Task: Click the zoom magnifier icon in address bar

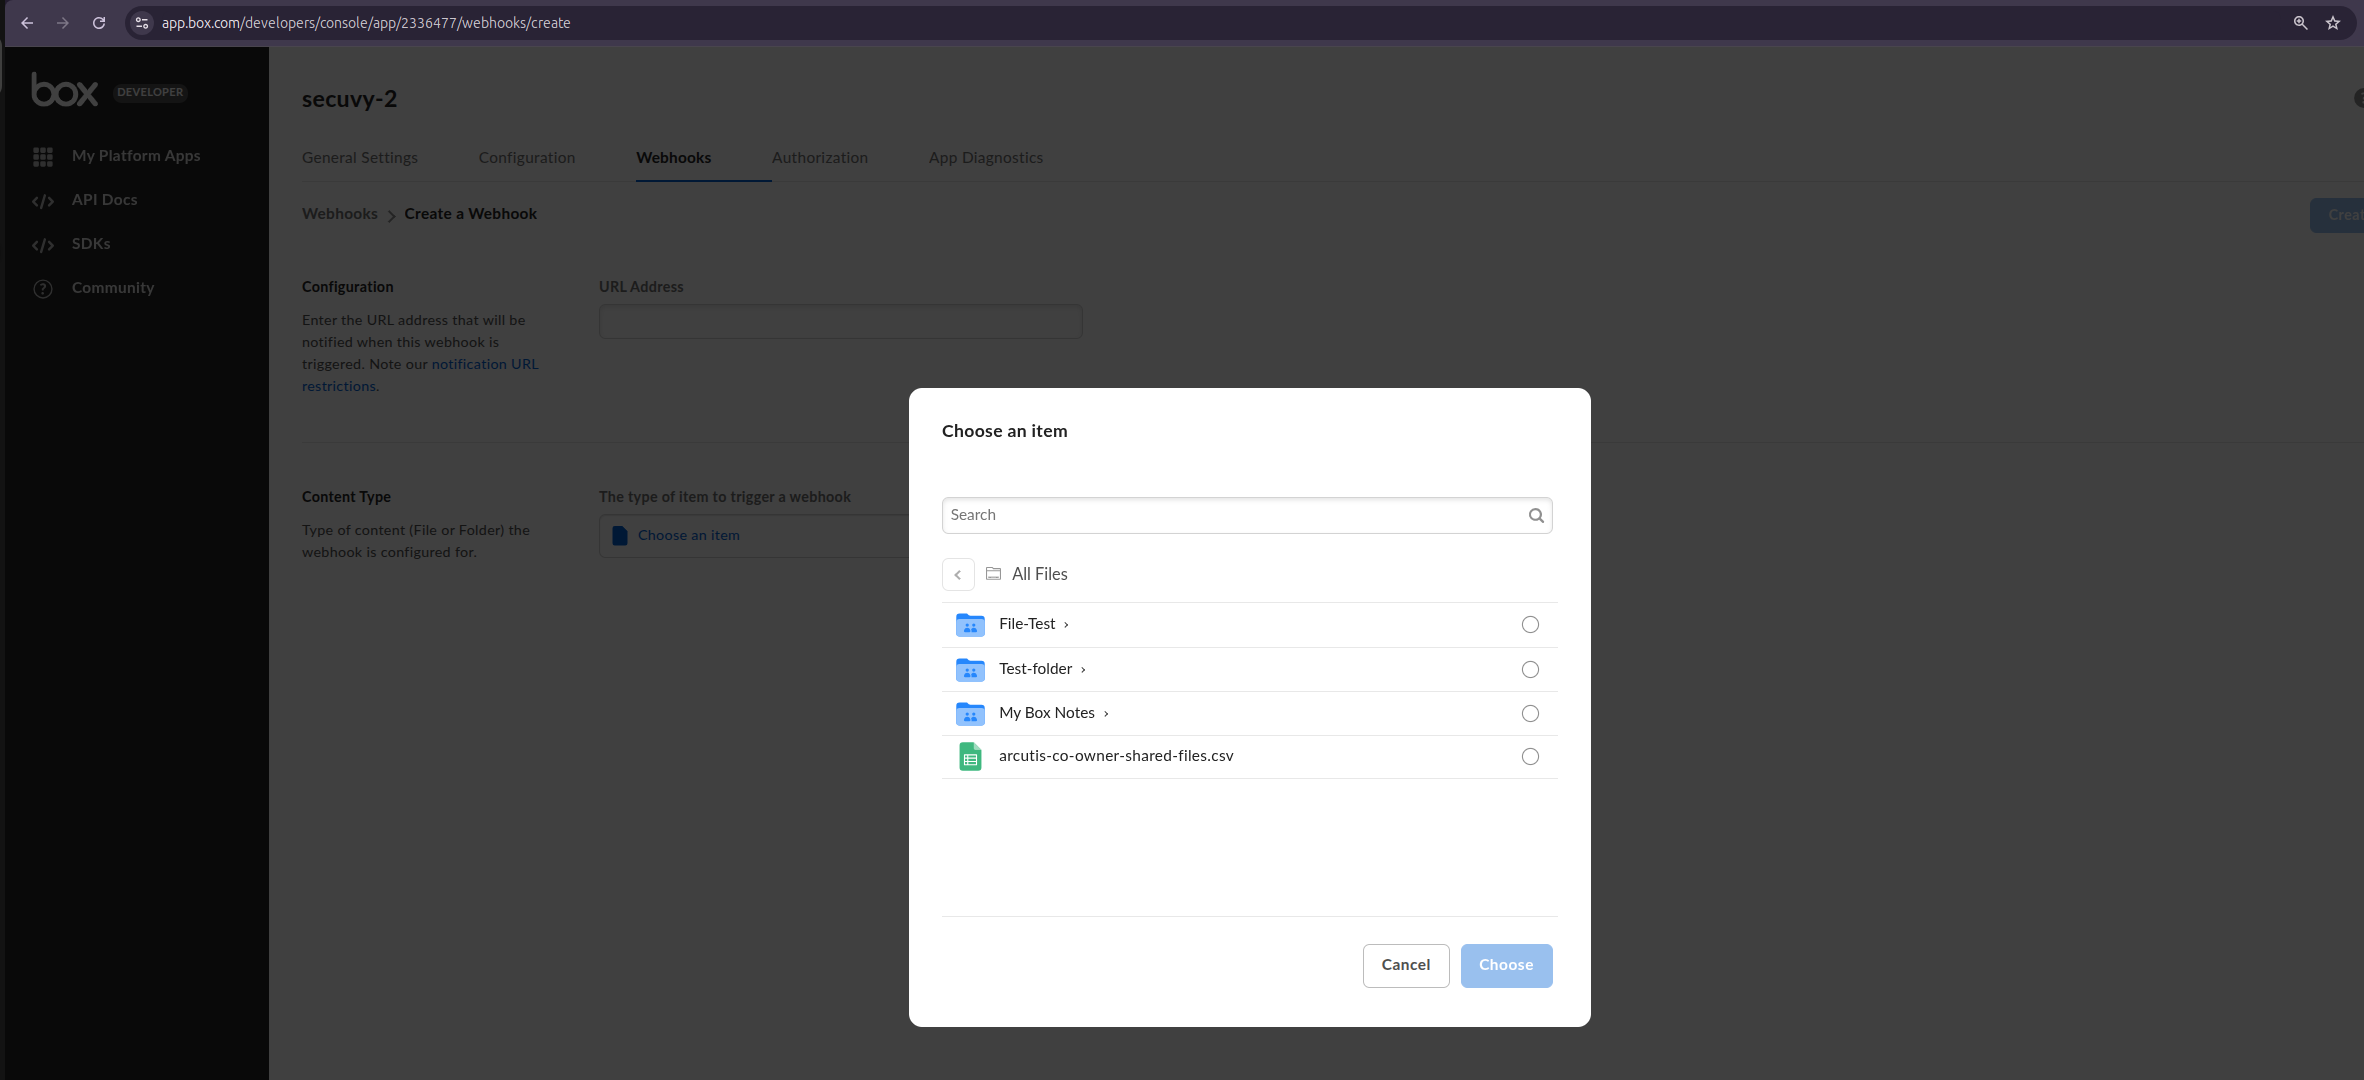Action: [2300, 23]
